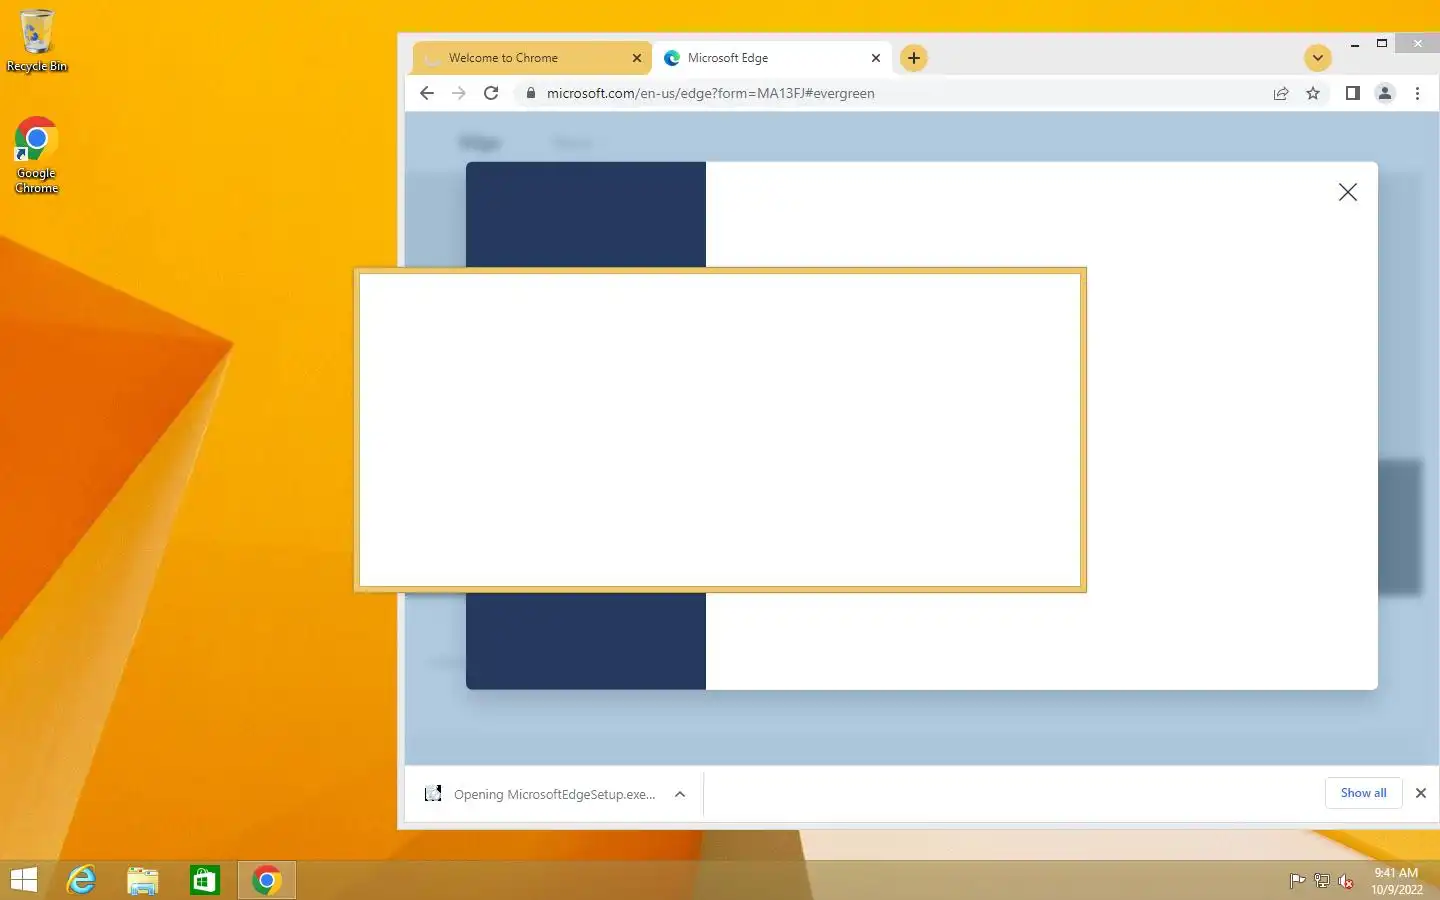Open File Explorer from the taskbar

[143, 880]
